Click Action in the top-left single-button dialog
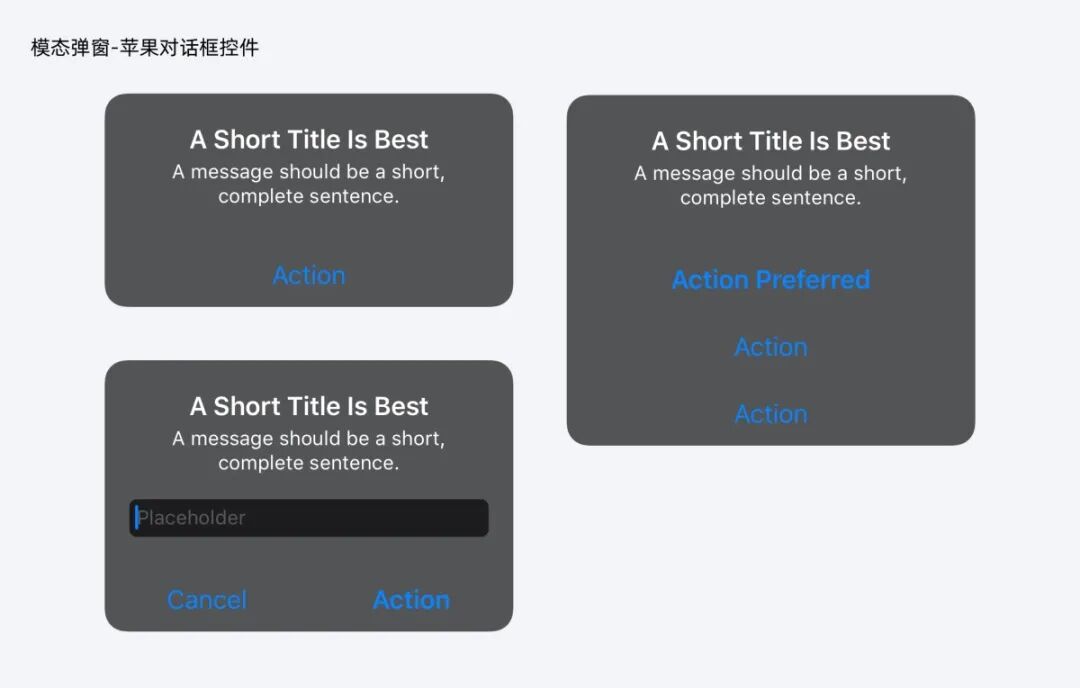Viewport: 1080px width, 688px height. 309,275
